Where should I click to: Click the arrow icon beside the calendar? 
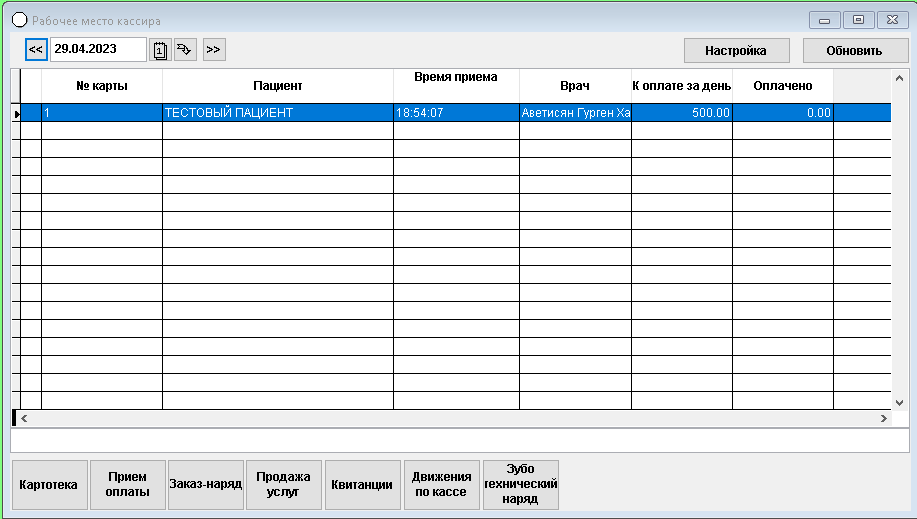tap(185, 49)
